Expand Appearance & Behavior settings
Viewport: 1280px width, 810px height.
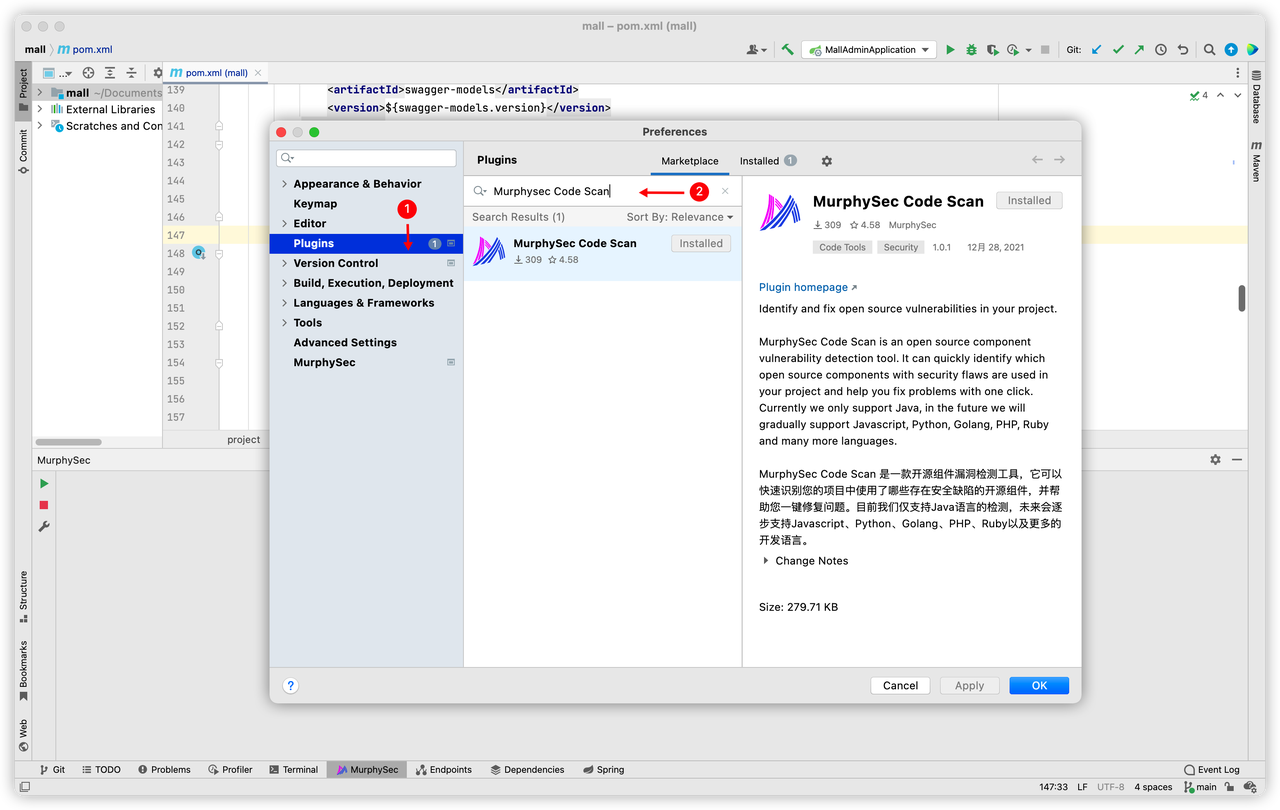[x=285, y=184]
